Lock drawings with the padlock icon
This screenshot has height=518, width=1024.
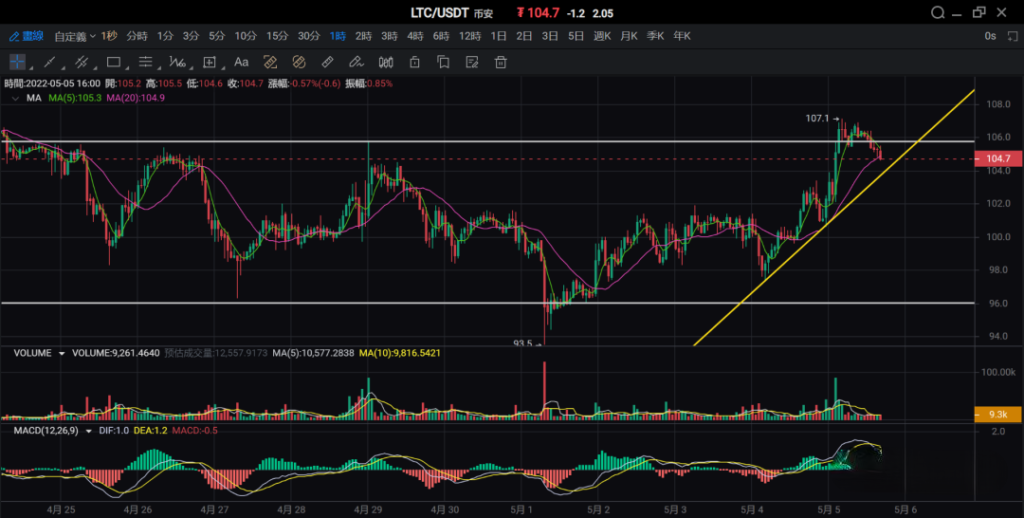click(415, 62)
